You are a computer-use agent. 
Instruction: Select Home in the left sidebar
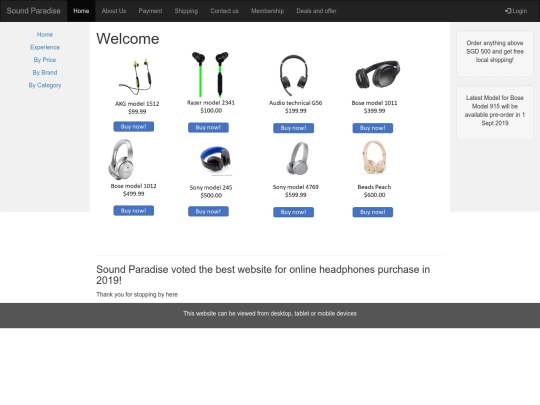point(45,34)
